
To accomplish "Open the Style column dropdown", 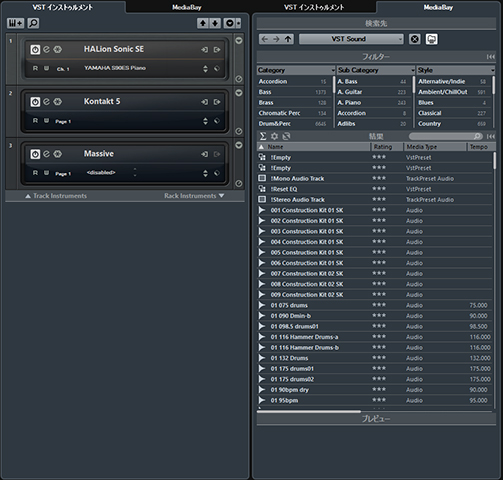I will [456, 70].
